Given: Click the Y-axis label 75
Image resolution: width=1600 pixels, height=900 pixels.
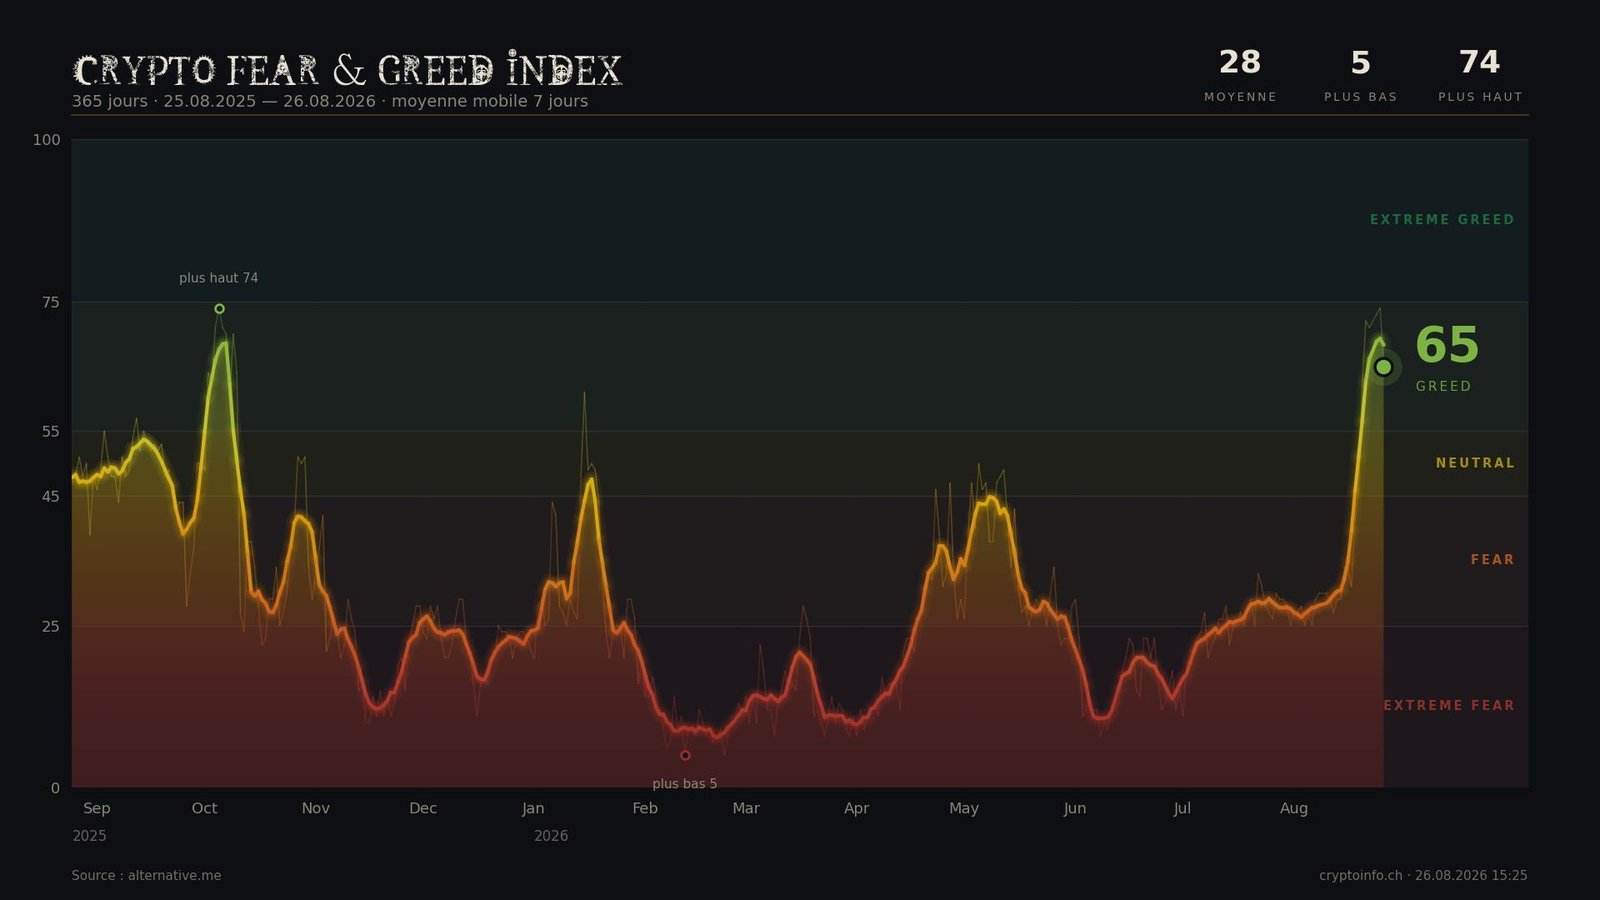Looking at the screenshot, I should point(51,302).
